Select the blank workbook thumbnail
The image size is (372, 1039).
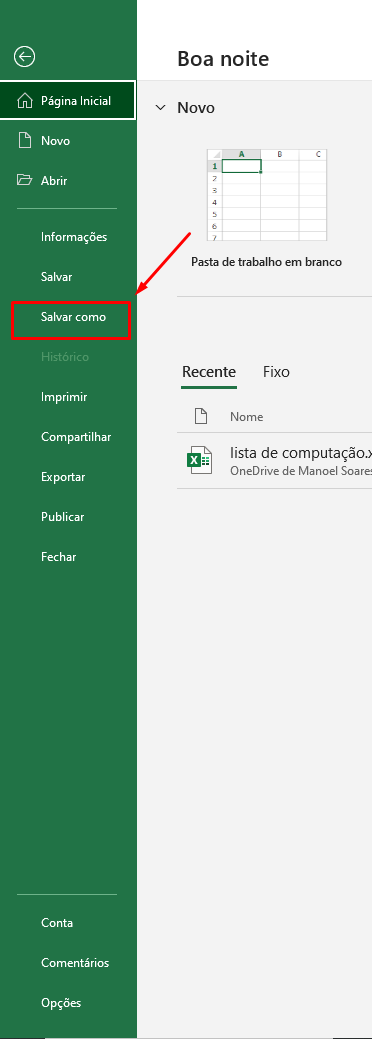tap(267, 195)
